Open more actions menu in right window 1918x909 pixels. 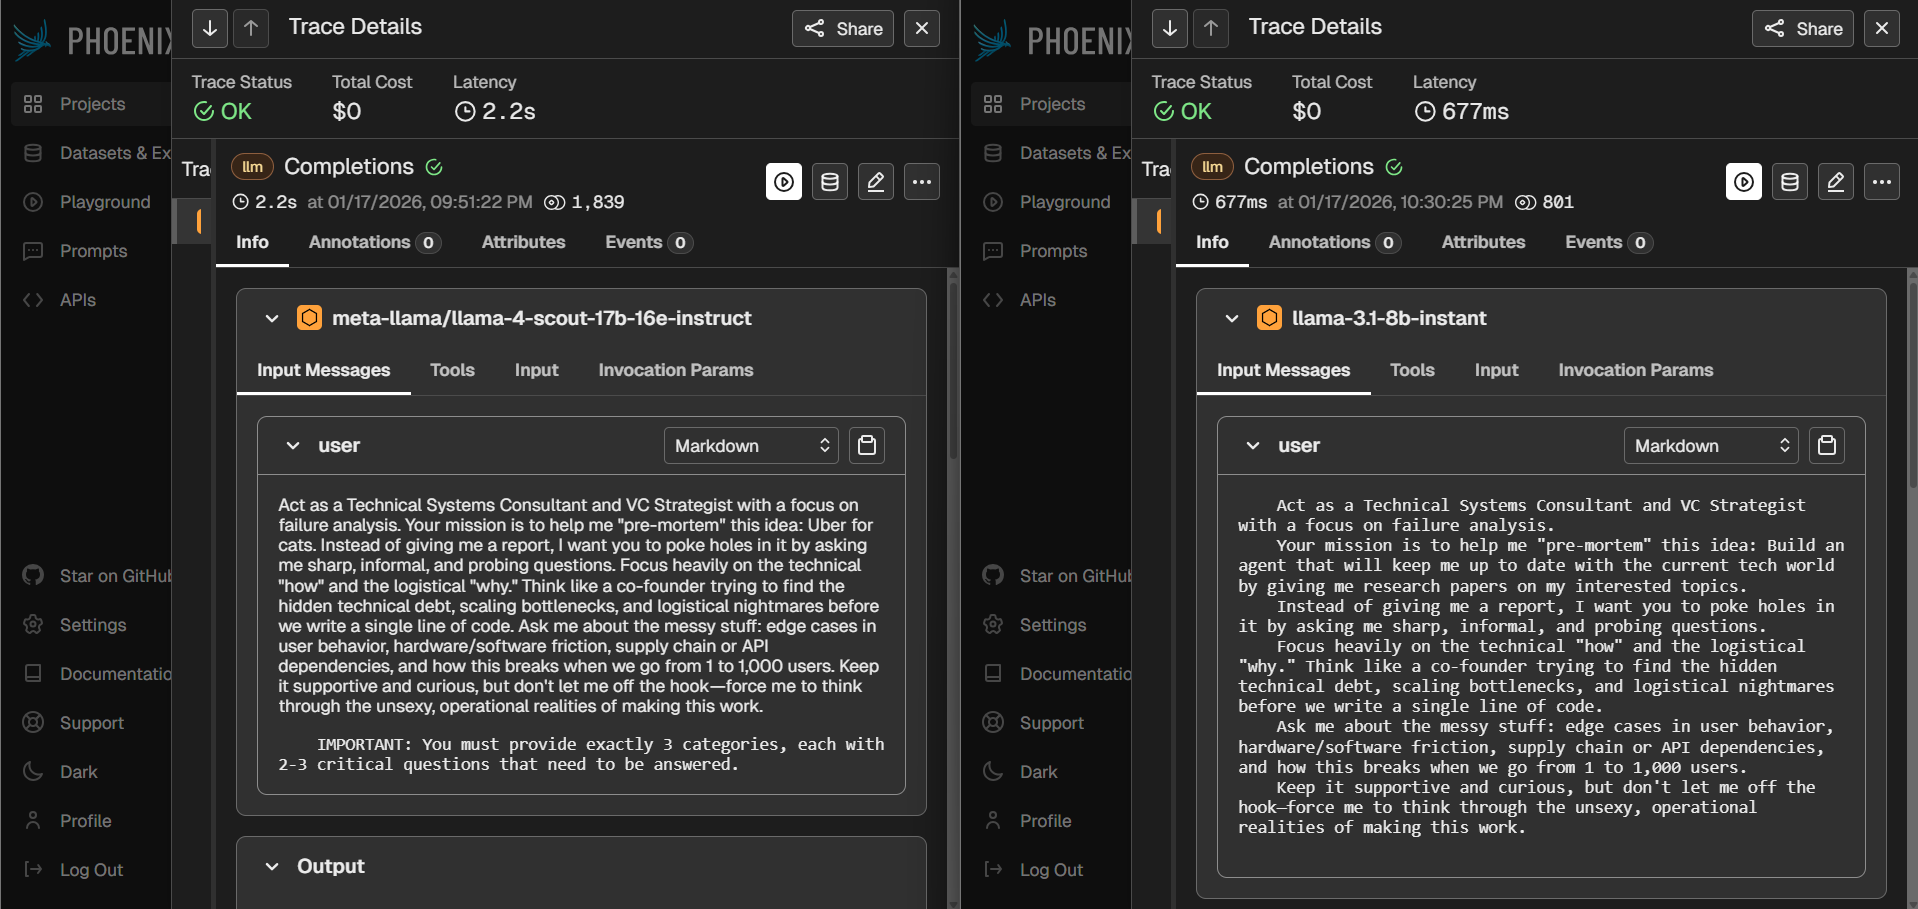point(1882,182)
